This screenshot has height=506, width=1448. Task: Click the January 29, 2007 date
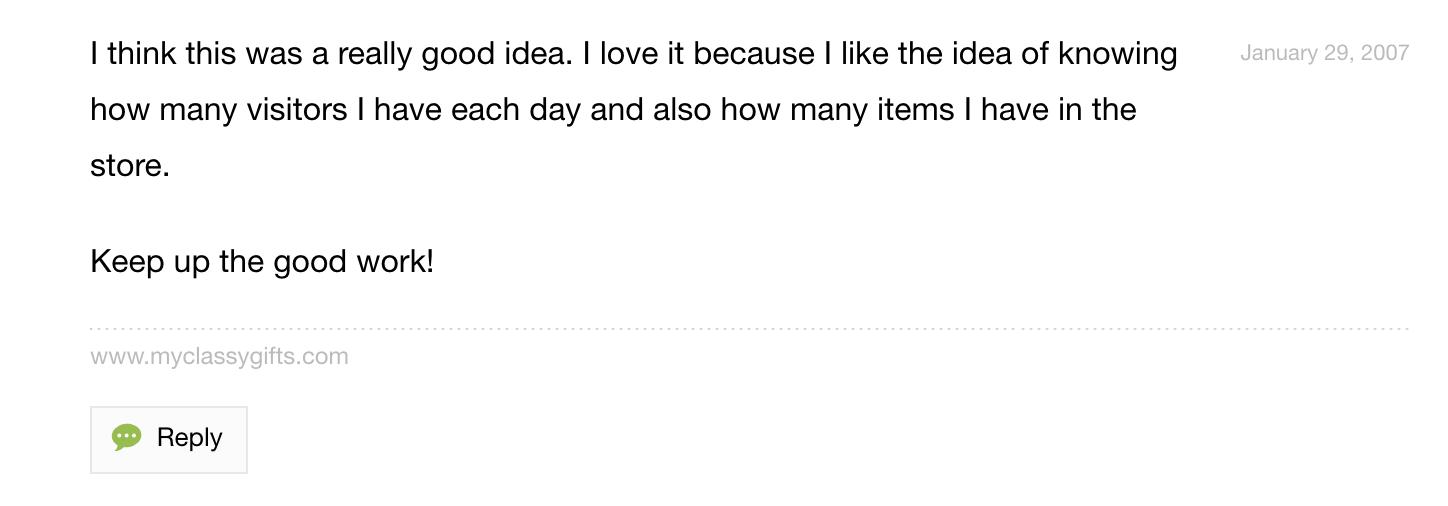tap(1324, 53)
